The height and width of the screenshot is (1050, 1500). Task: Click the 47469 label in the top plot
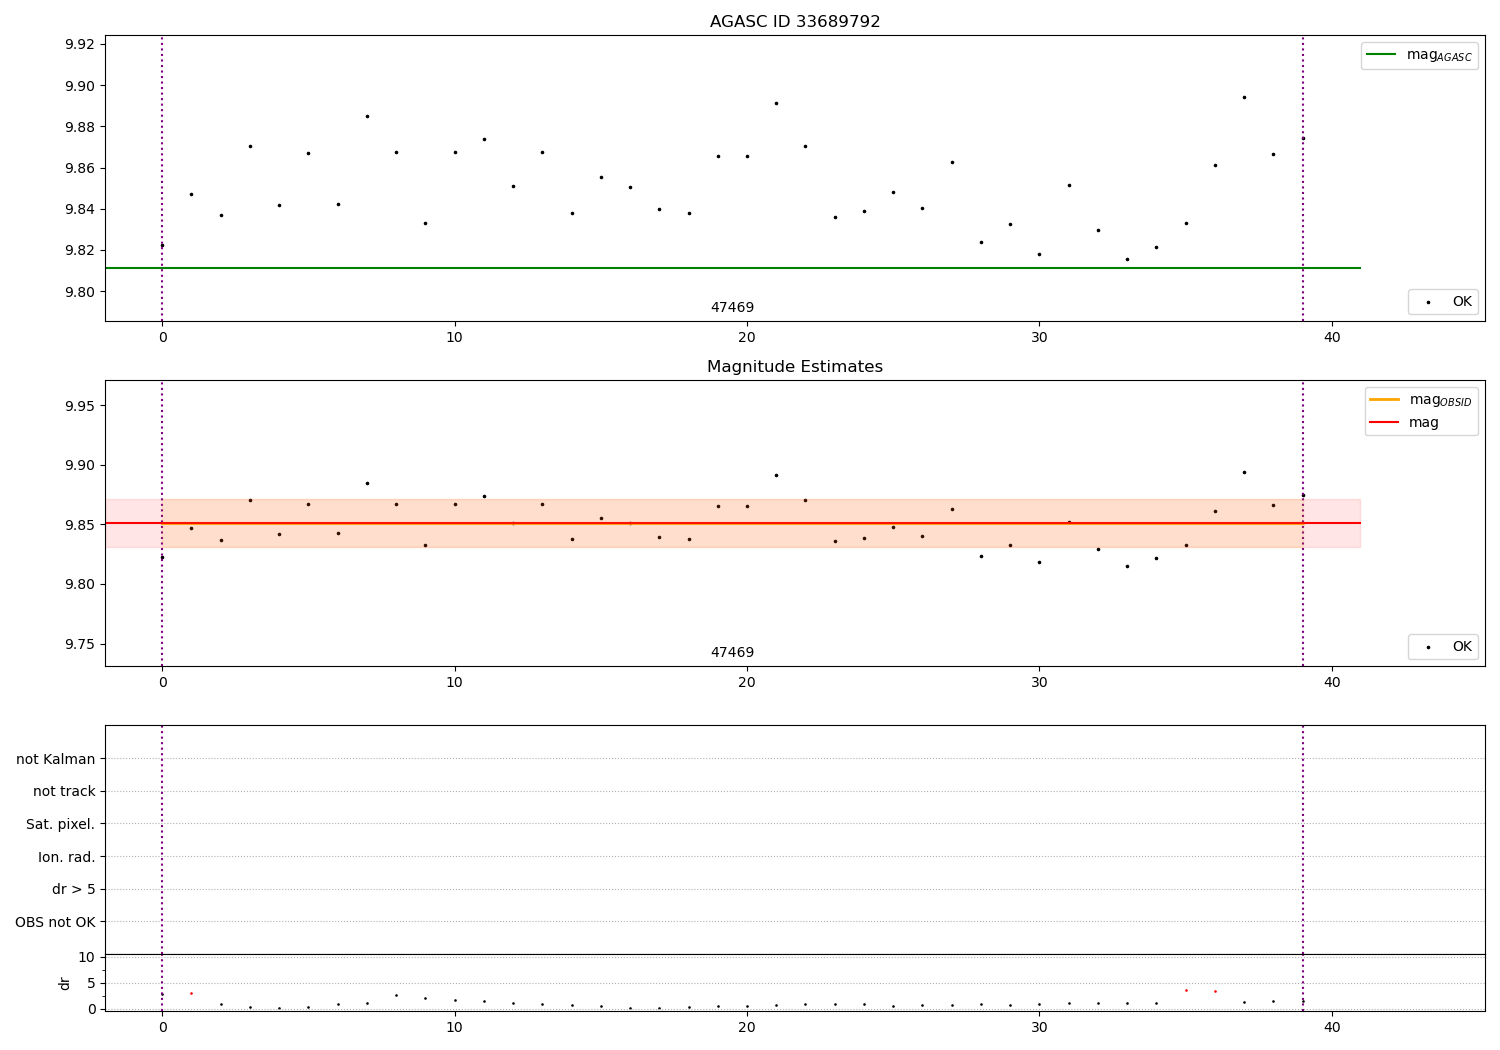pos(732,308)
